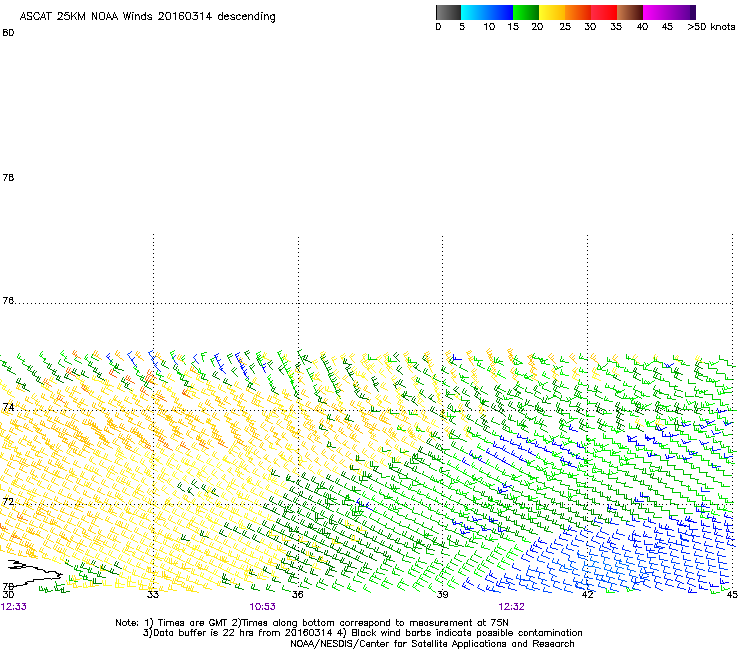Click the longitude label 36
Image resolution: width=740 pixels, height=650 pixels.
[x=297, y=594]
